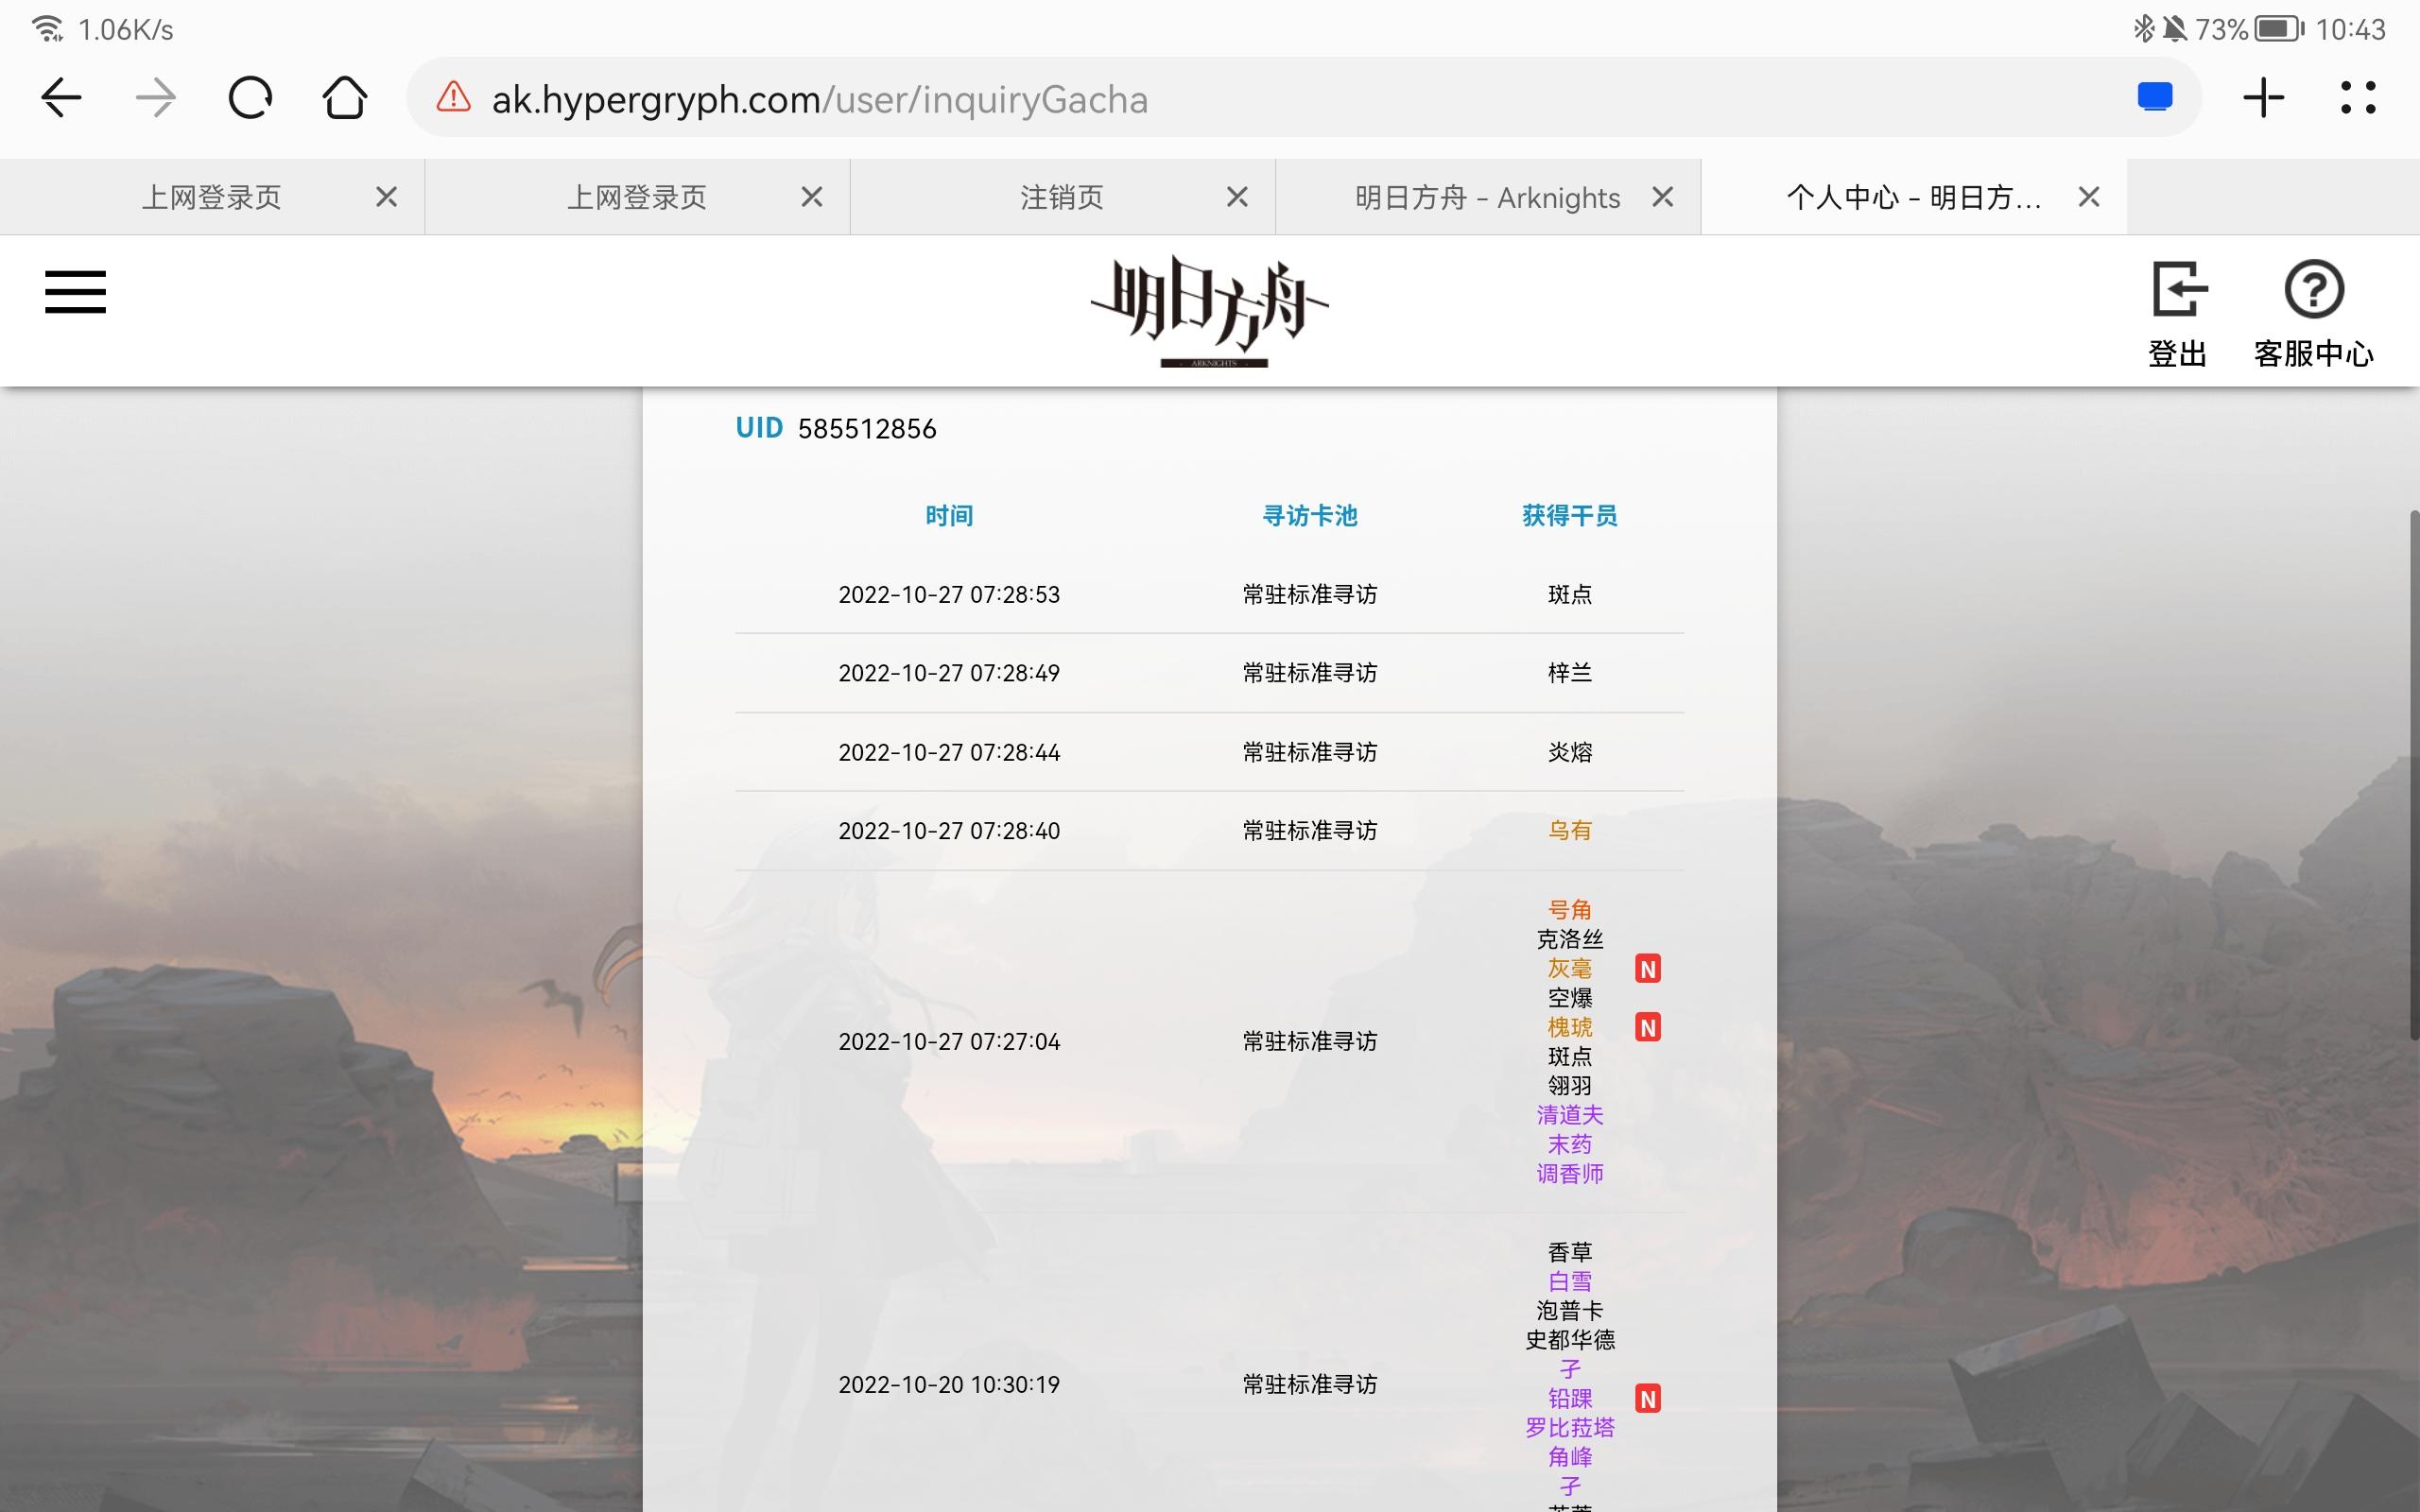This screenshot has height=1512, width=2420.
Task: Open the browser four-dot menu
Action: 2358,98
